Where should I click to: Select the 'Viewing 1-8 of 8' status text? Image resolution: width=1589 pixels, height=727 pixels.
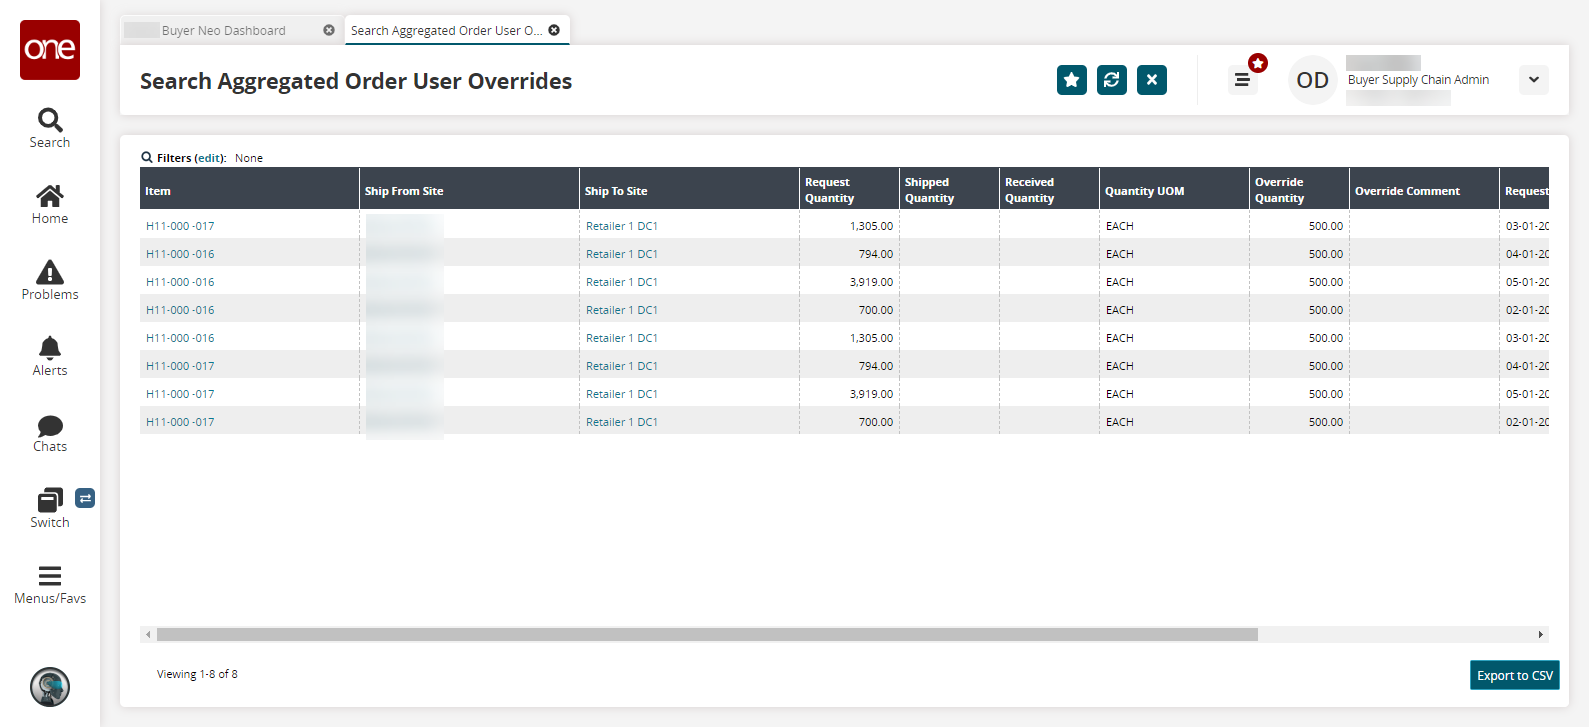(x=197, y=674)
